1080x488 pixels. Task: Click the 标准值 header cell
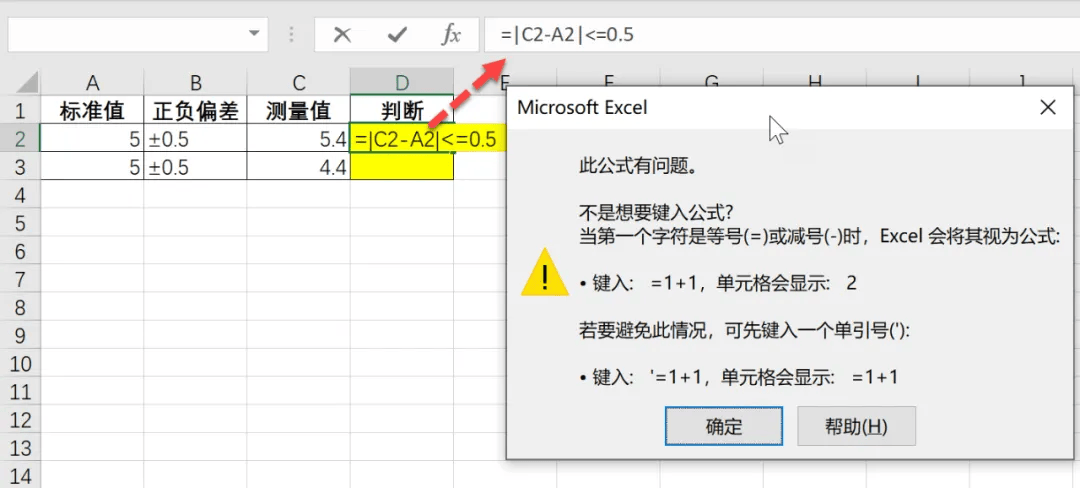pos(92,110)
